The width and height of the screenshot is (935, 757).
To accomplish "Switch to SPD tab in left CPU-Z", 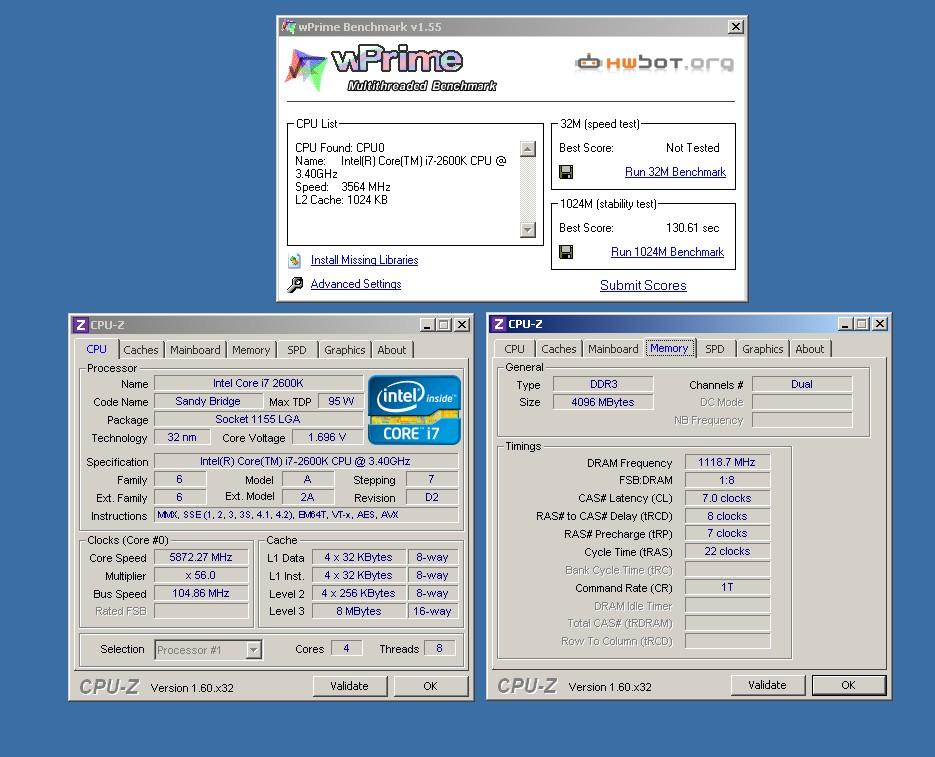I will 297,350.
